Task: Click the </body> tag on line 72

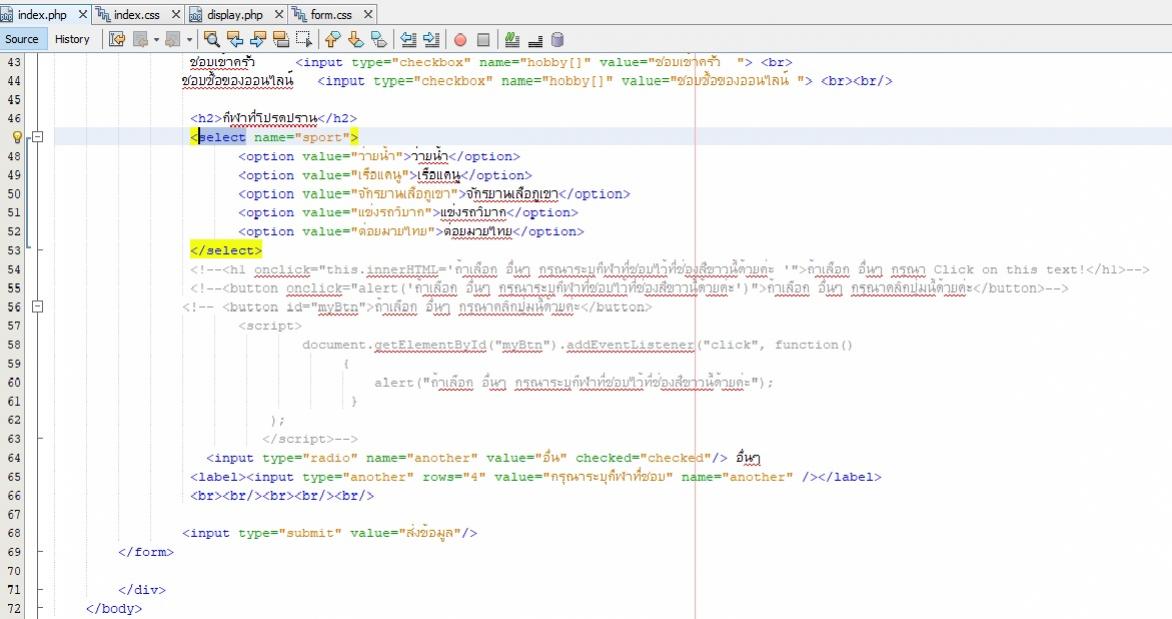Action: [x=114, y=609]
